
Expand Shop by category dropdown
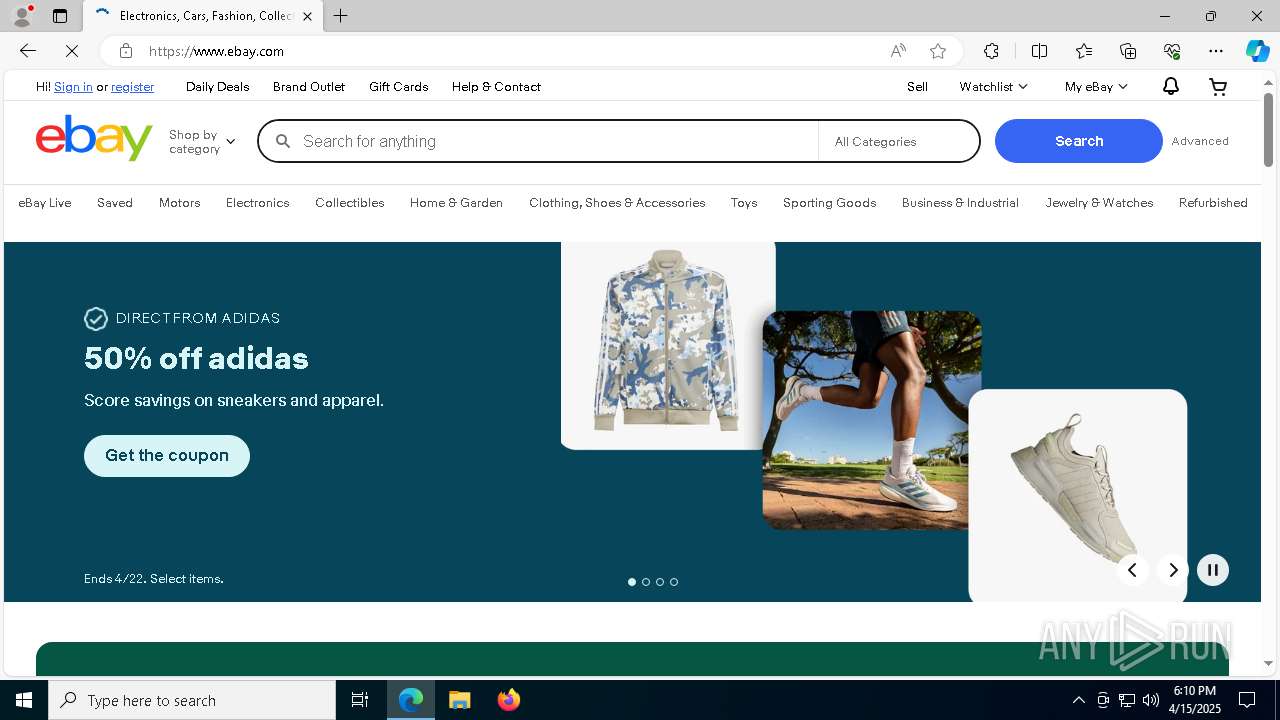202,141
